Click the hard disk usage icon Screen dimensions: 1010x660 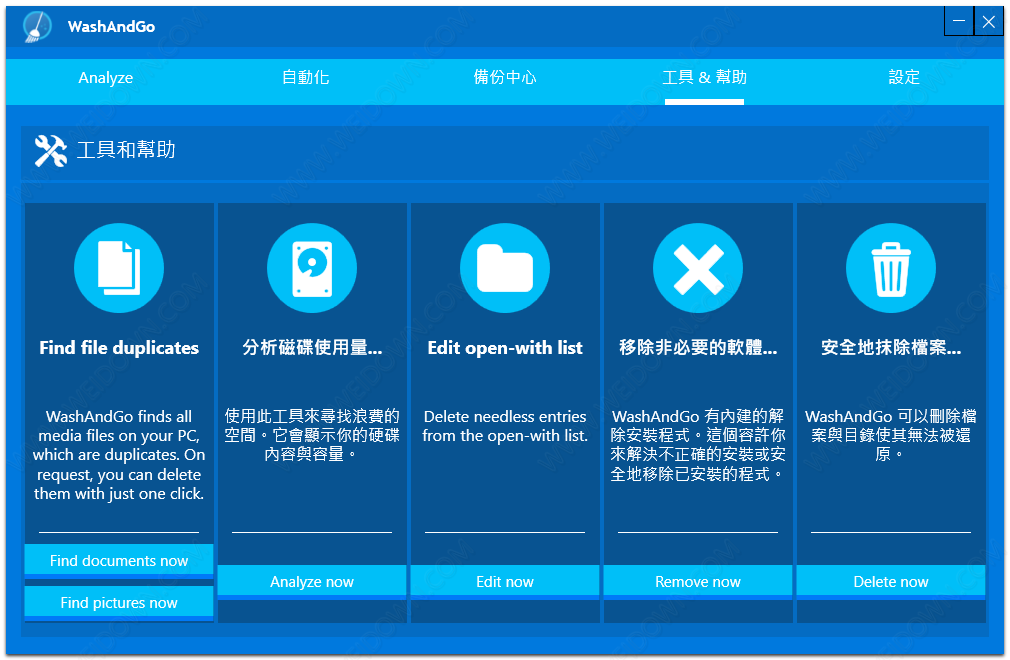coord(312,268)
